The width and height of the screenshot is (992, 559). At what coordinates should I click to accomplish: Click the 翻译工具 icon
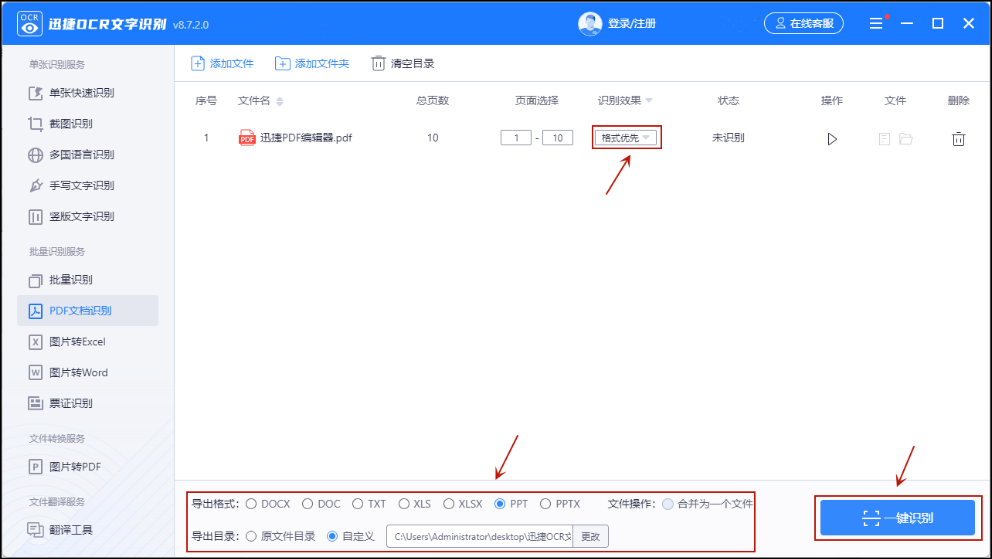[35, 529]
